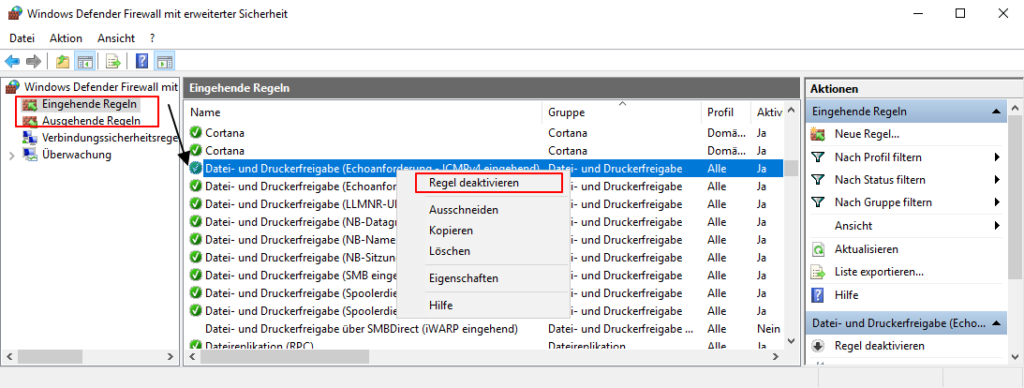Toggle the action pane toolbar icon

[165, 61]
